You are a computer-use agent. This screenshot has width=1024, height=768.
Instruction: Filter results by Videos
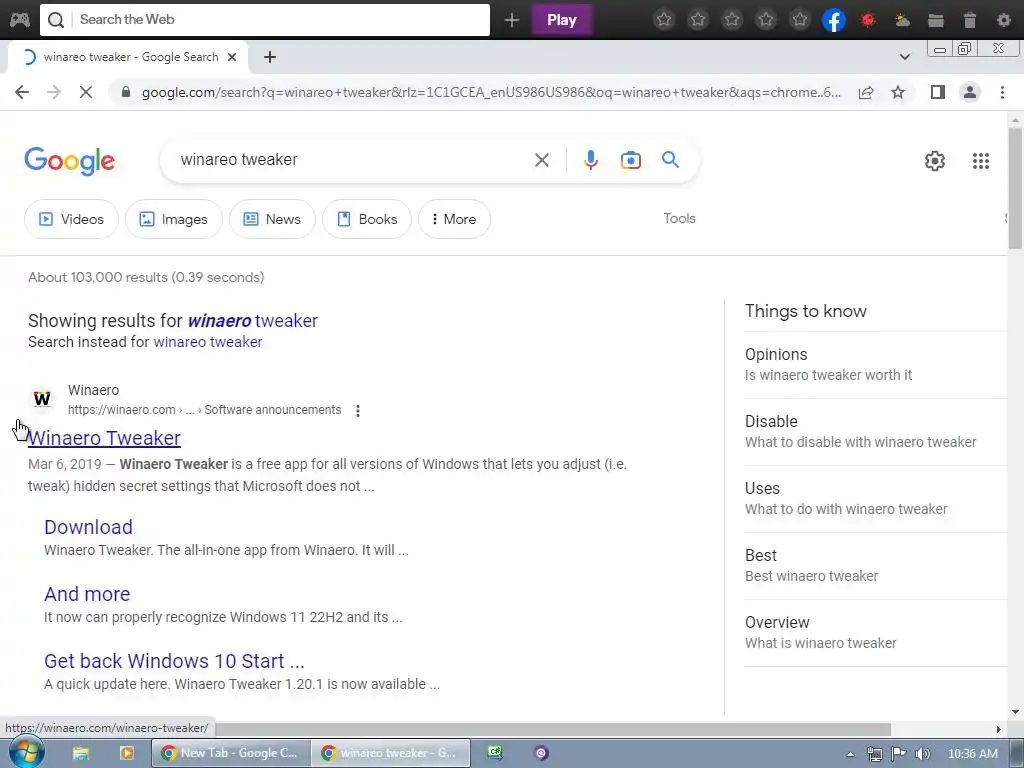point(71,219)
